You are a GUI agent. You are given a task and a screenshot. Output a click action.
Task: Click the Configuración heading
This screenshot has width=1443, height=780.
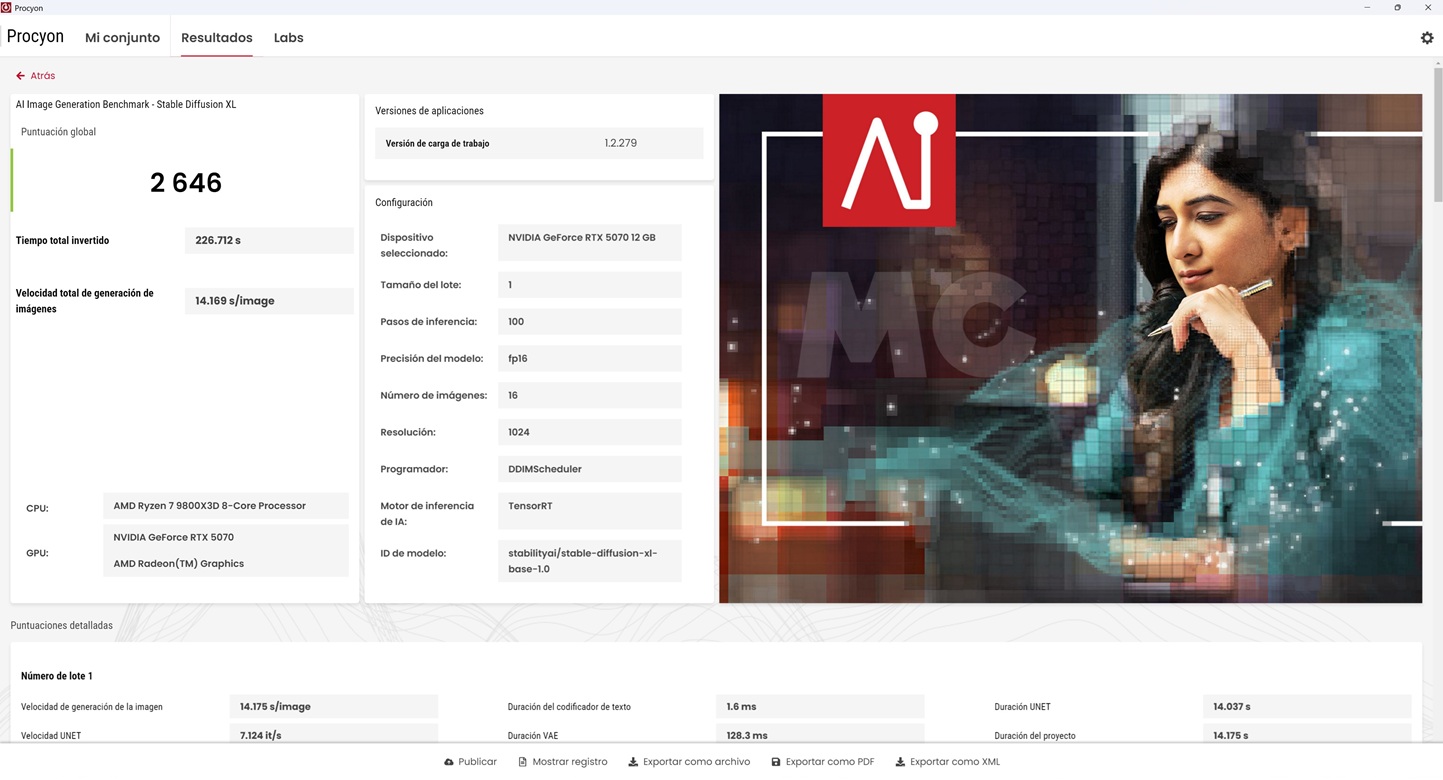(404, 203)
